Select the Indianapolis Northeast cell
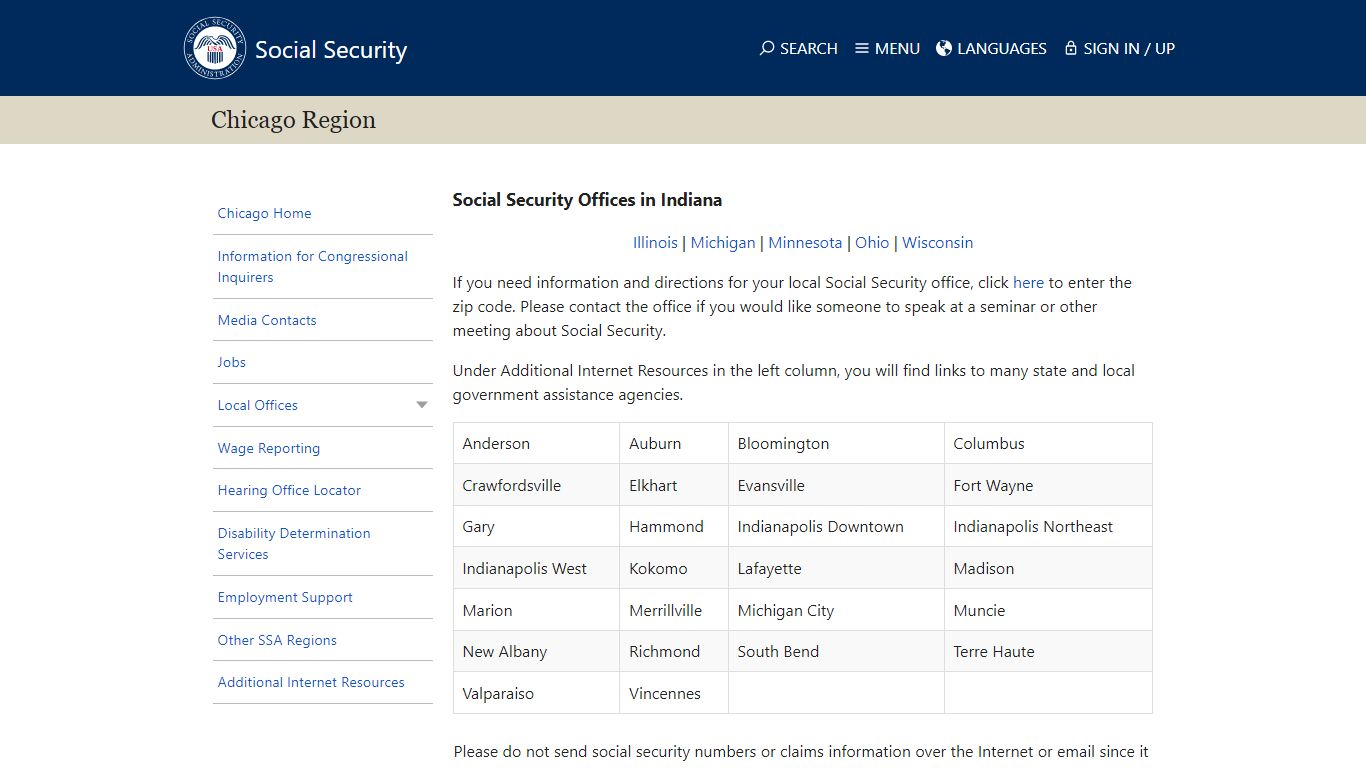The image size is (1366, 768). (1048, 526)
